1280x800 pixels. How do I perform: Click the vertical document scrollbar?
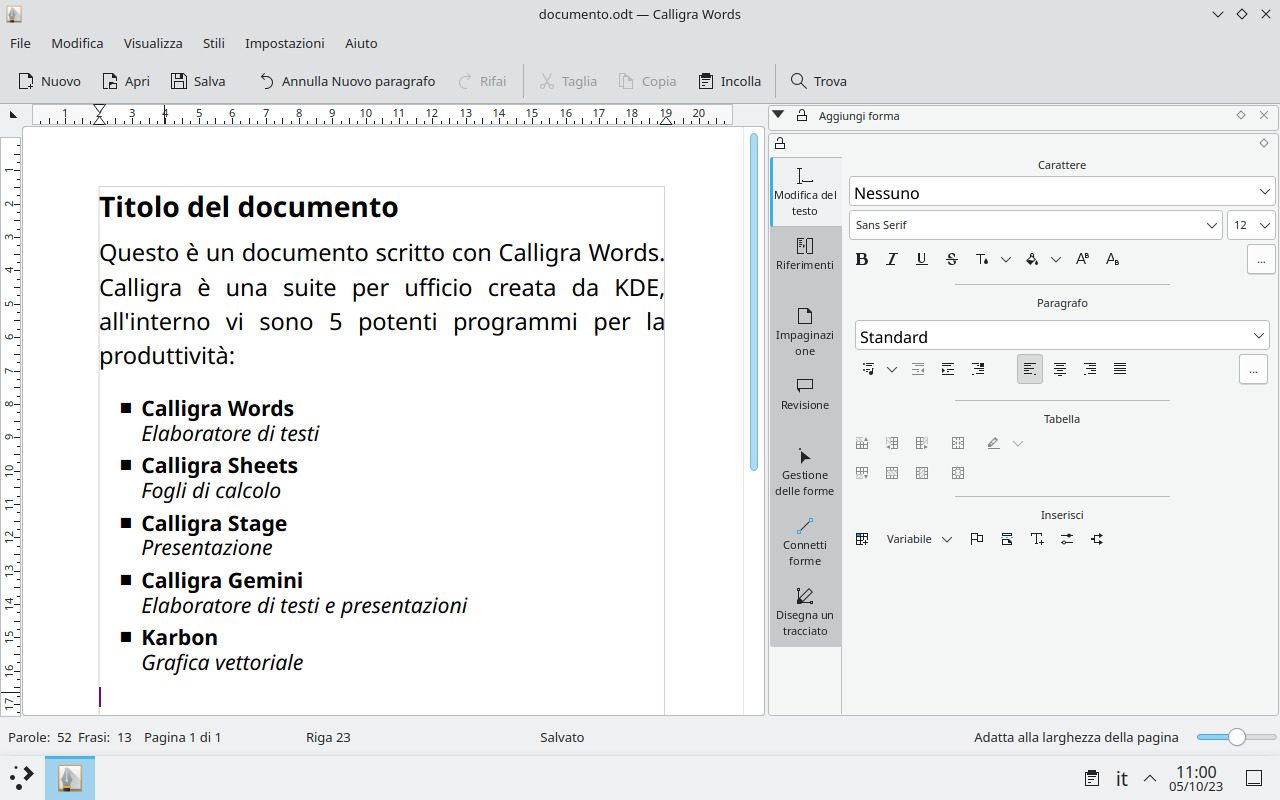754,300
